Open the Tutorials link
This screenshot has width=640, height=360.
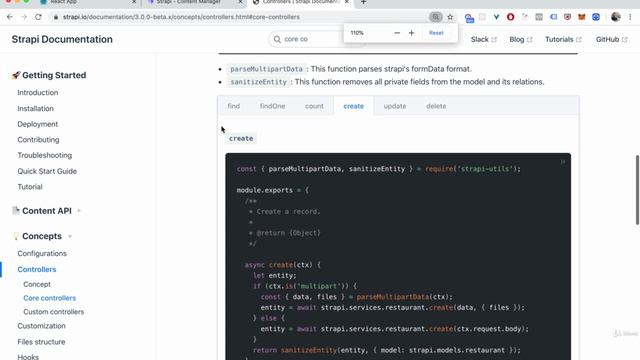[x=563, y=39]
